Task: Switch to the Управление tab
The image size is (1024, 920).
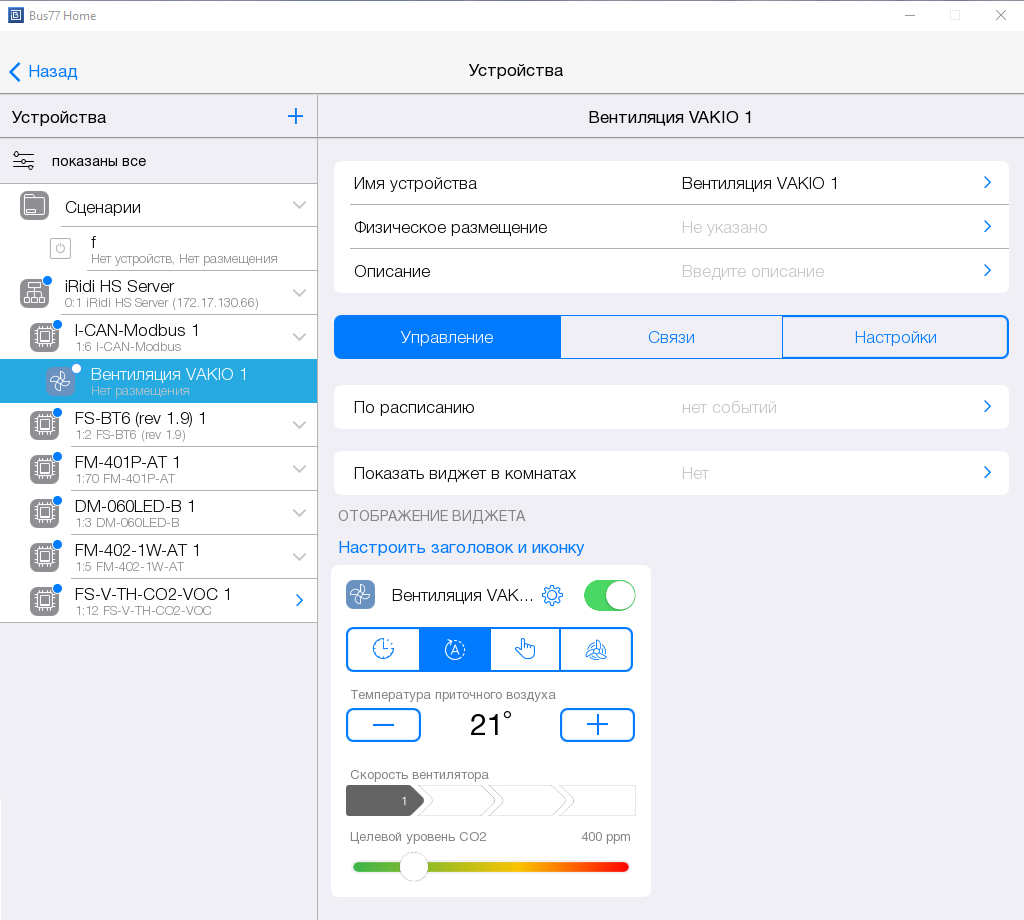Action: (x=447, y=337)
